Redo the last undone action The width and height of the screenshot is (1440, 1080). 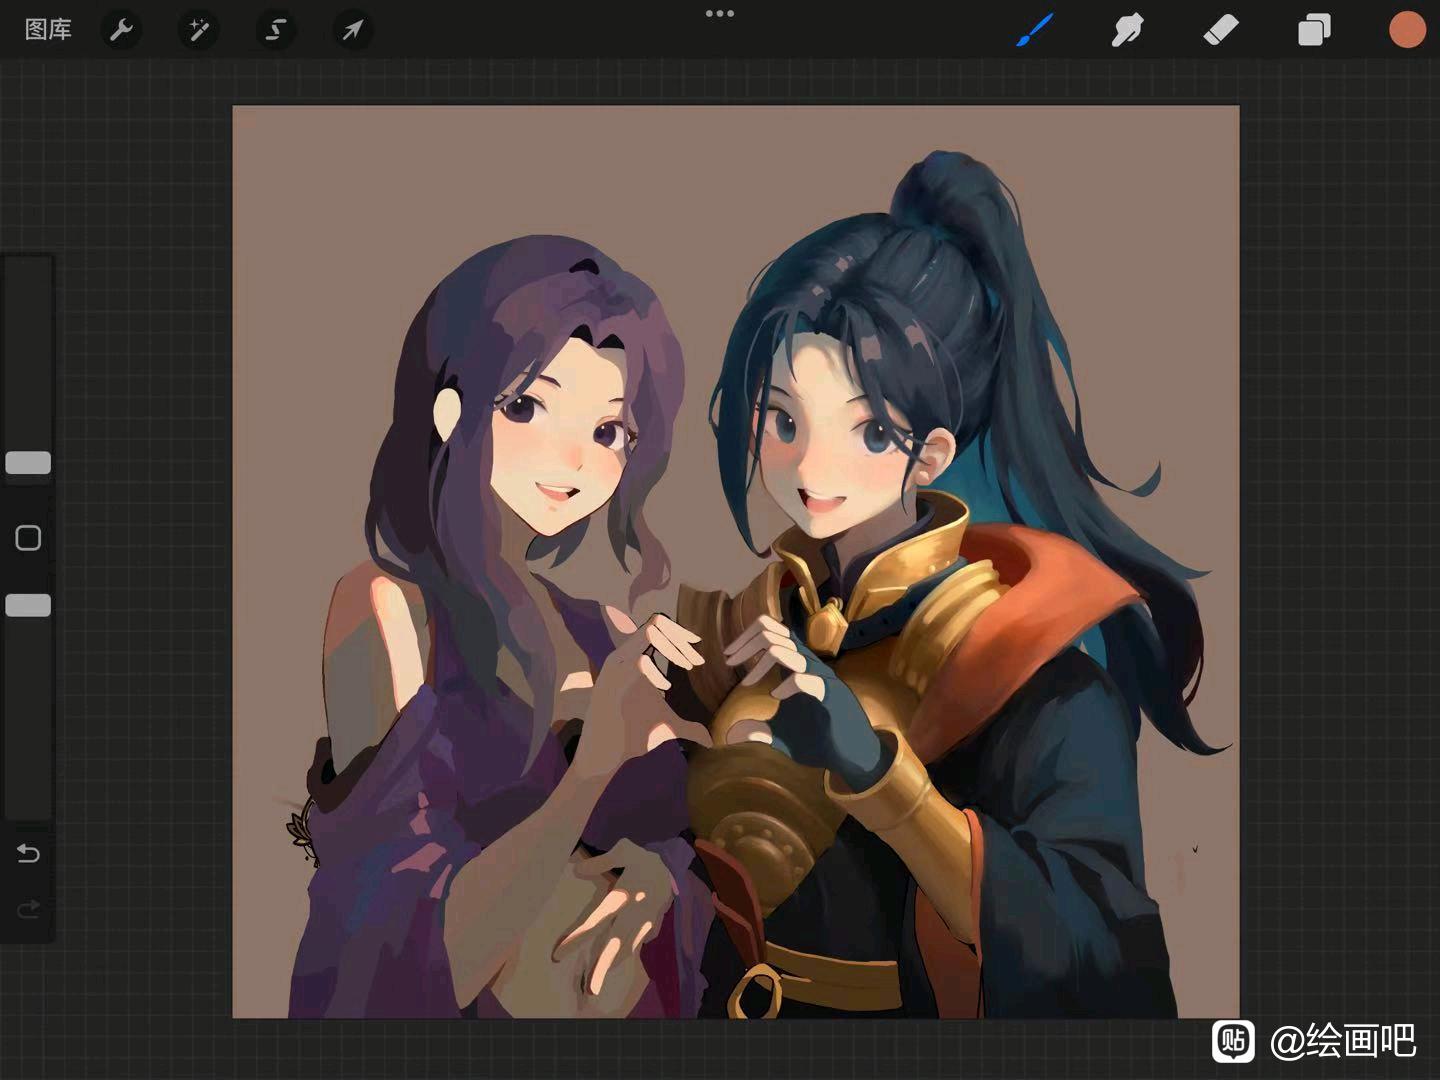pyautogui.click(x=28, y=909)
